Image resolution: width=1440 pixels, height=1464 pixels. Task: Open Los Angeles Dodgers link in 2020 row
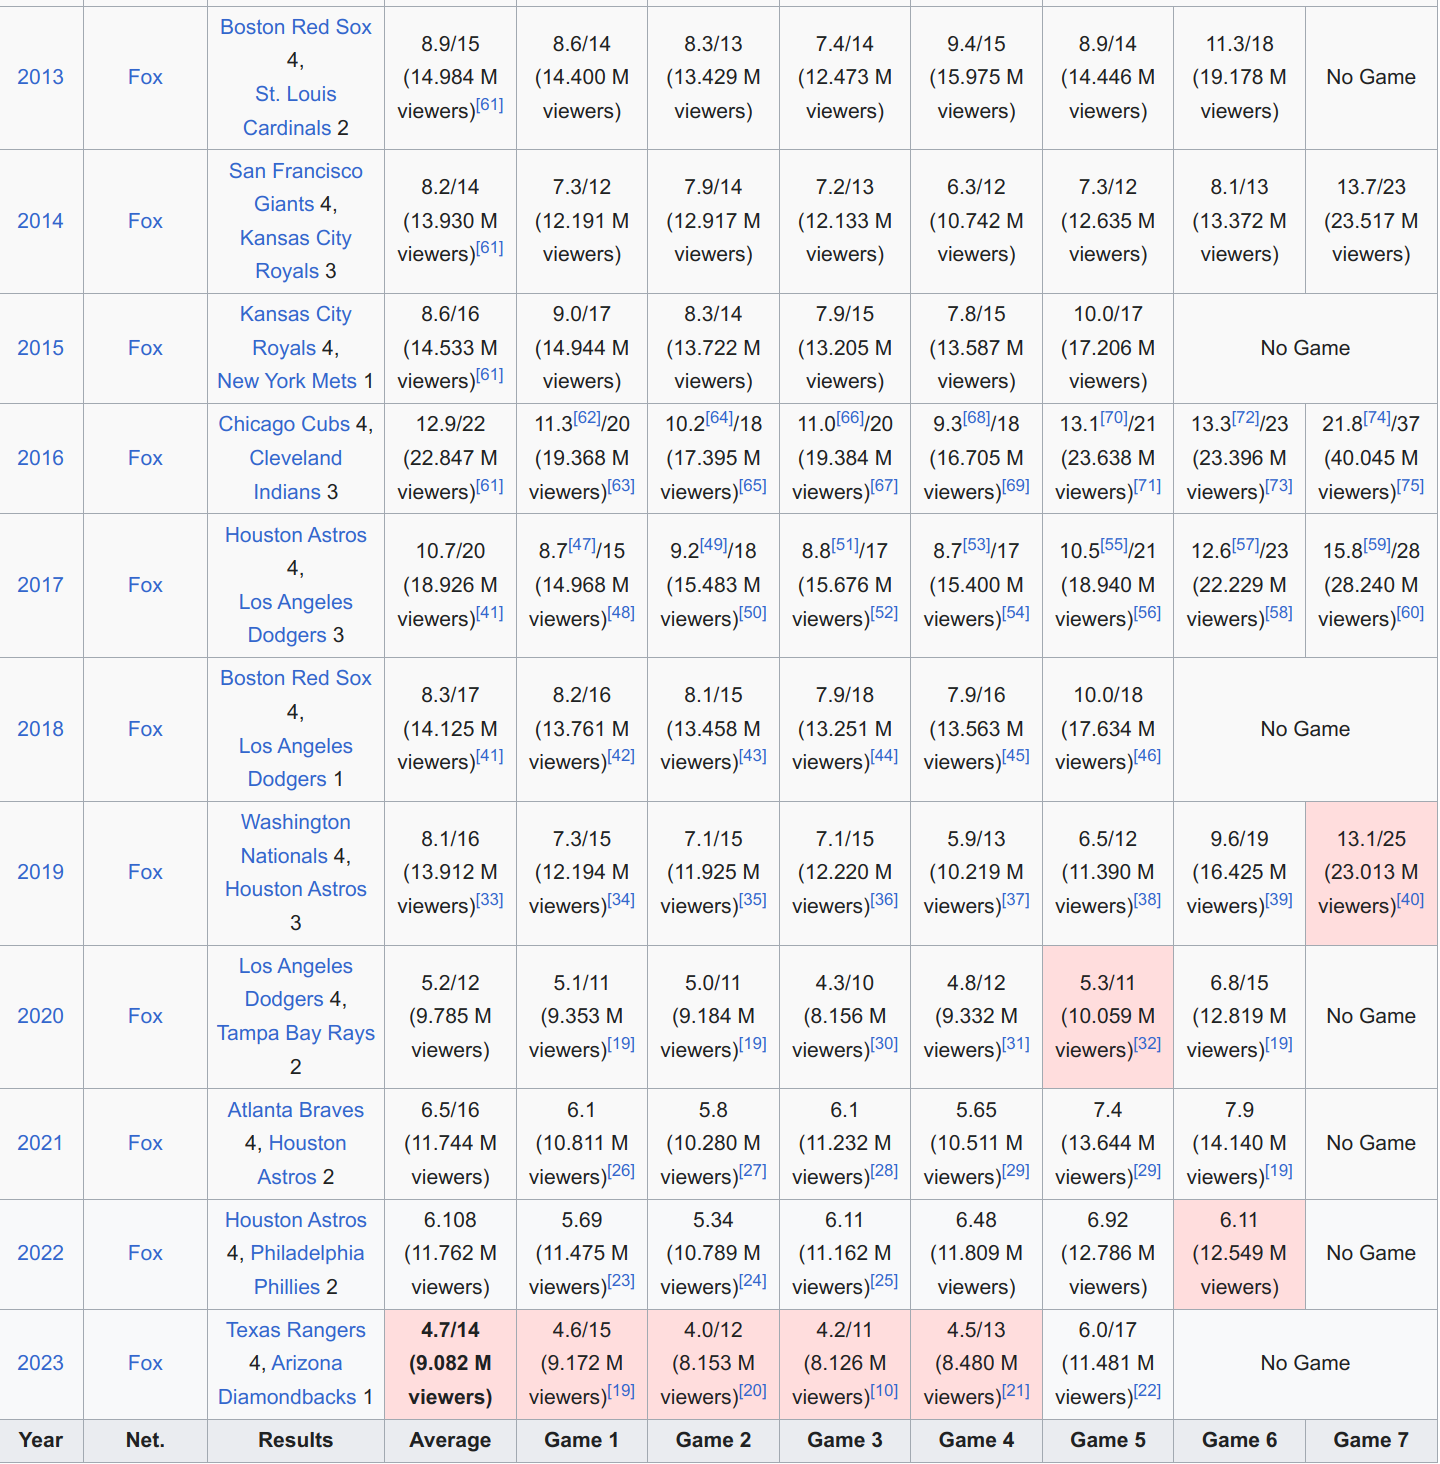click(295, 983)
